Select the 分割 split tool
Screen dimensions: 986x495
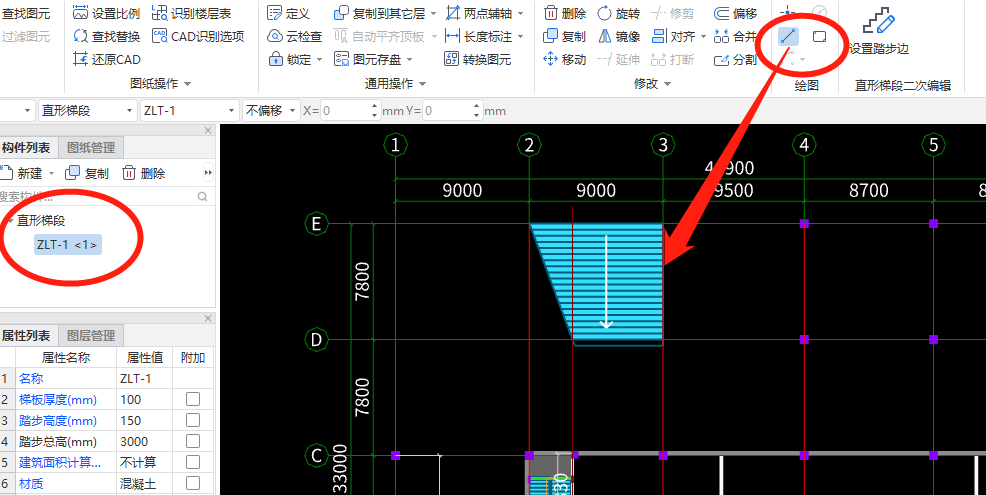coord(736,60)
